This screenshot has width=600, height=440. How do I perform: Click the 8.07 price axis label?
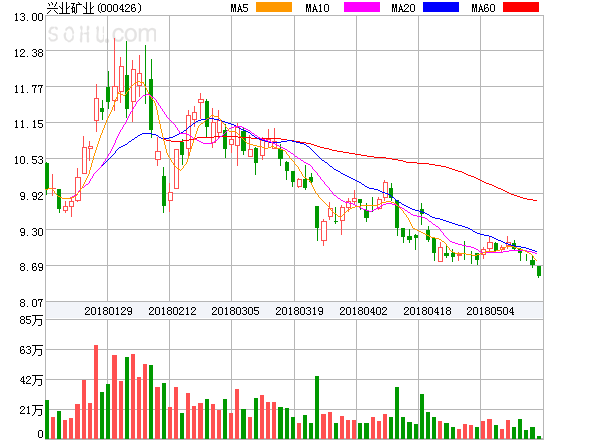click(x=31, y=303)
